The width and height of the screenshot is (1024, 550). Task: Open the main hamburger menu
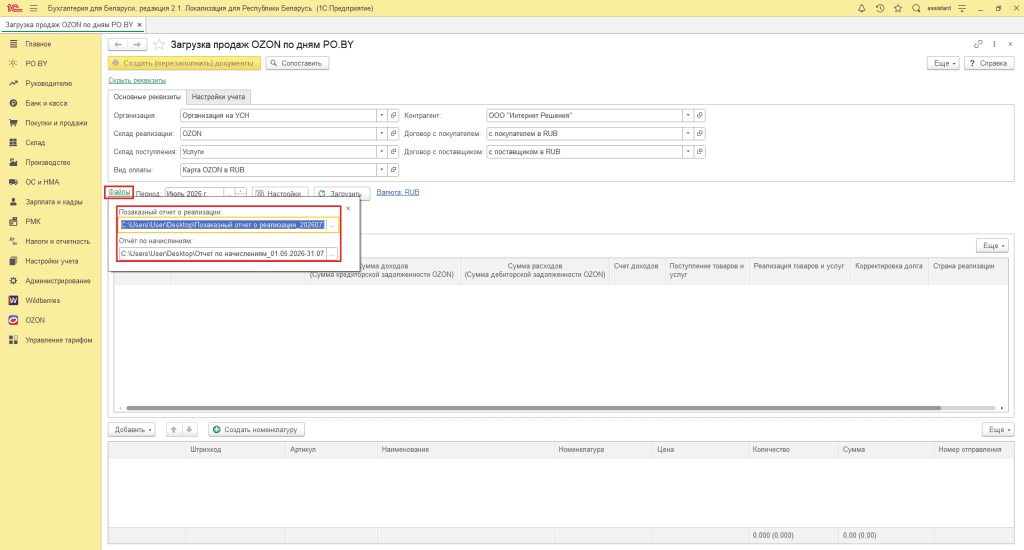click(33, 8)
